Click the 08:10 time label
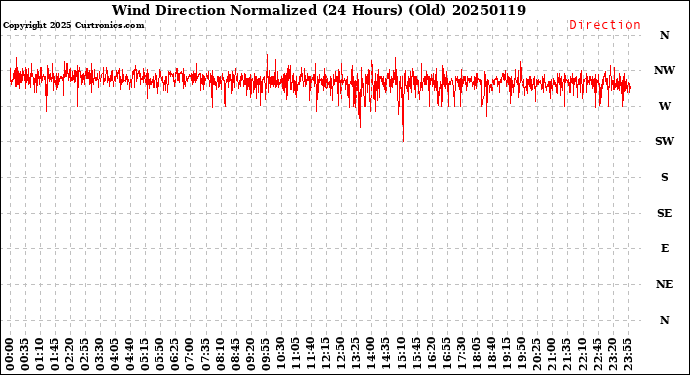Screen dimensions: 690x375 pyautogui.click(x=220, y=354)
